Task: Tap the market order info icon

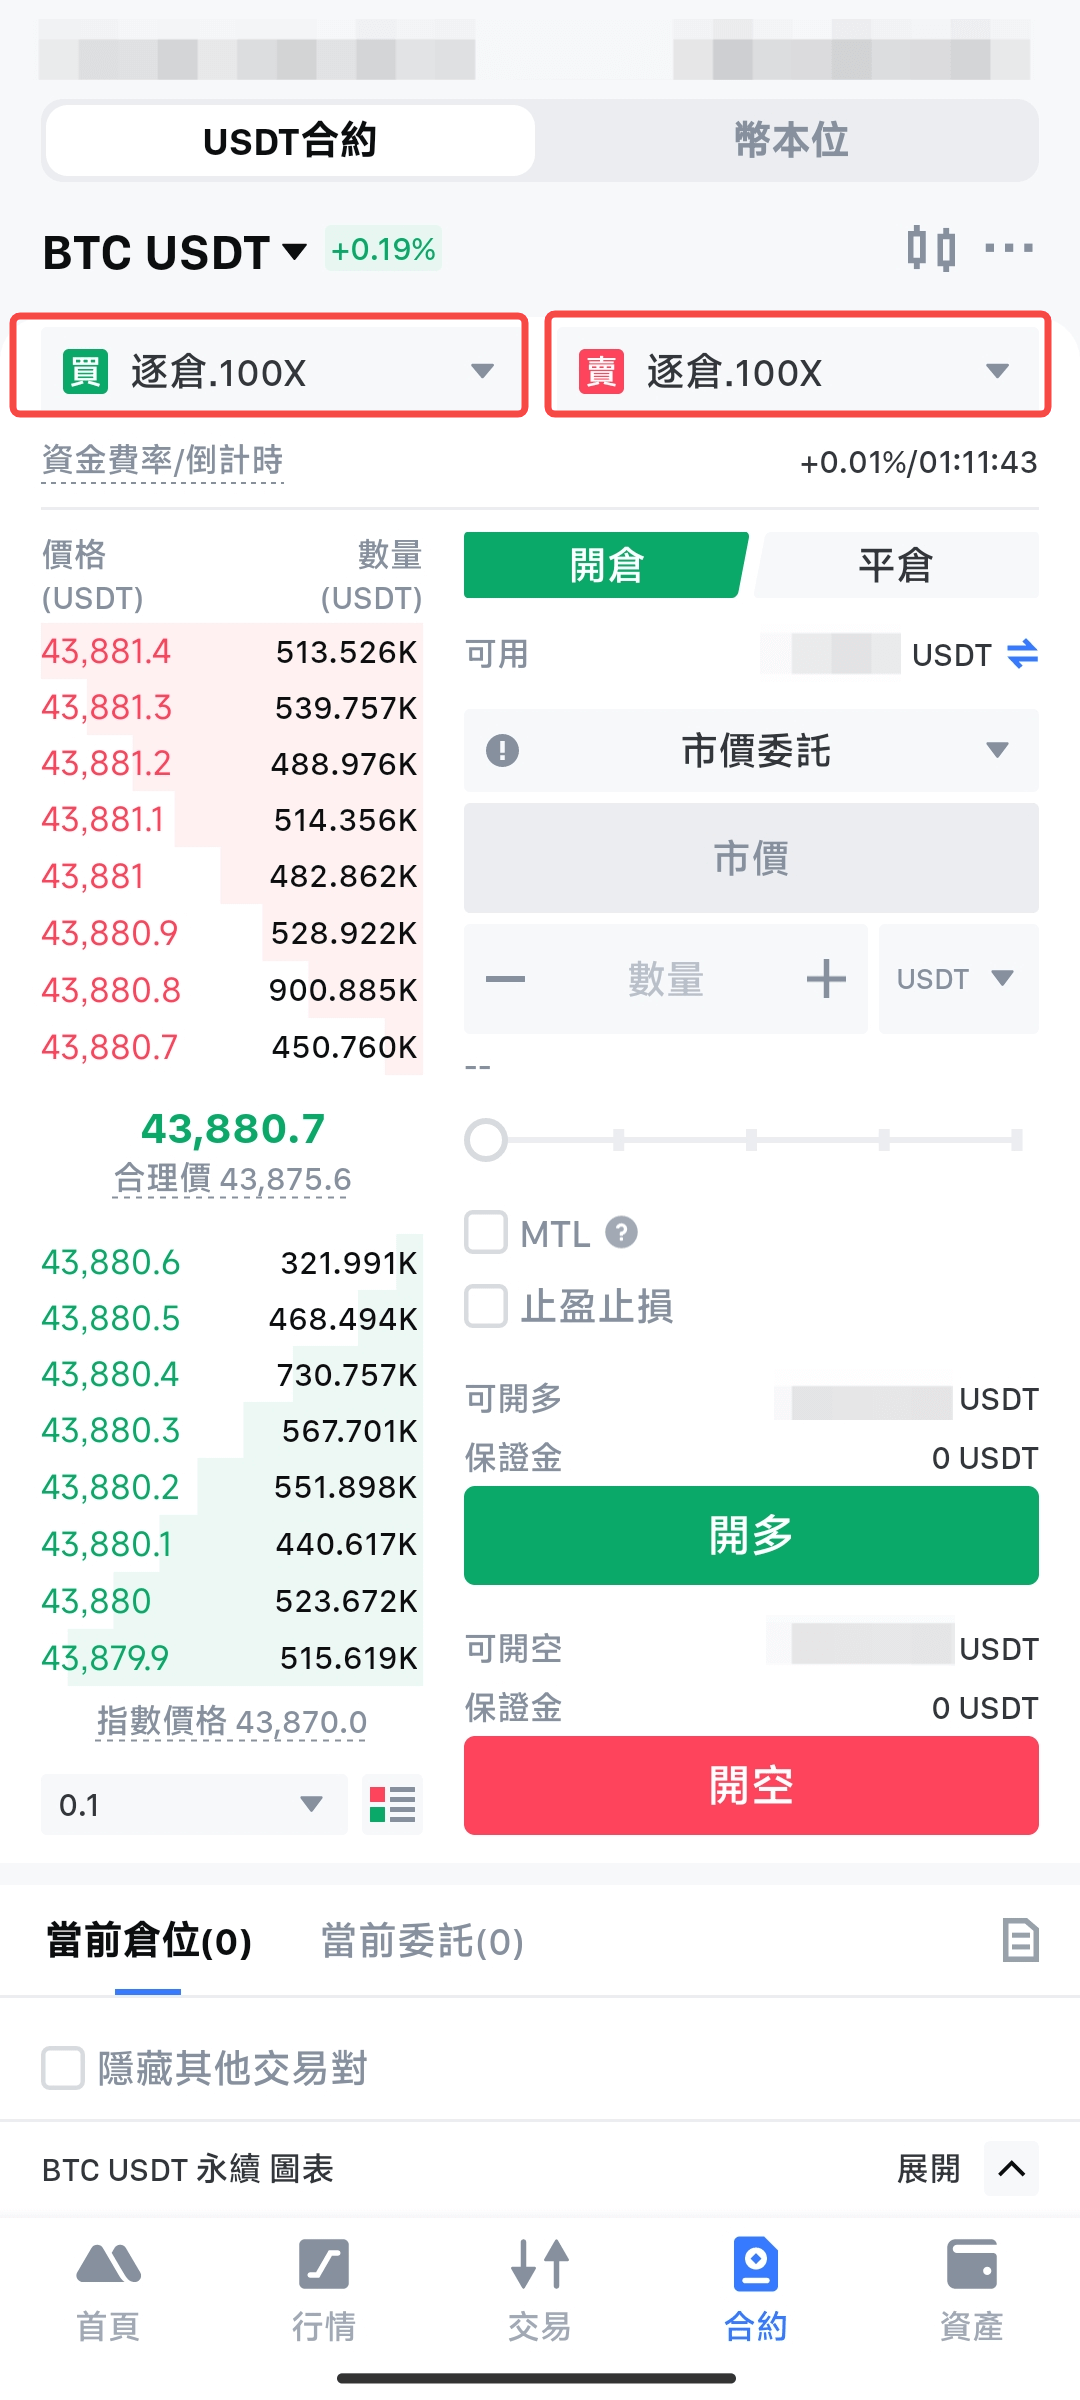Action: pos(502,750)
